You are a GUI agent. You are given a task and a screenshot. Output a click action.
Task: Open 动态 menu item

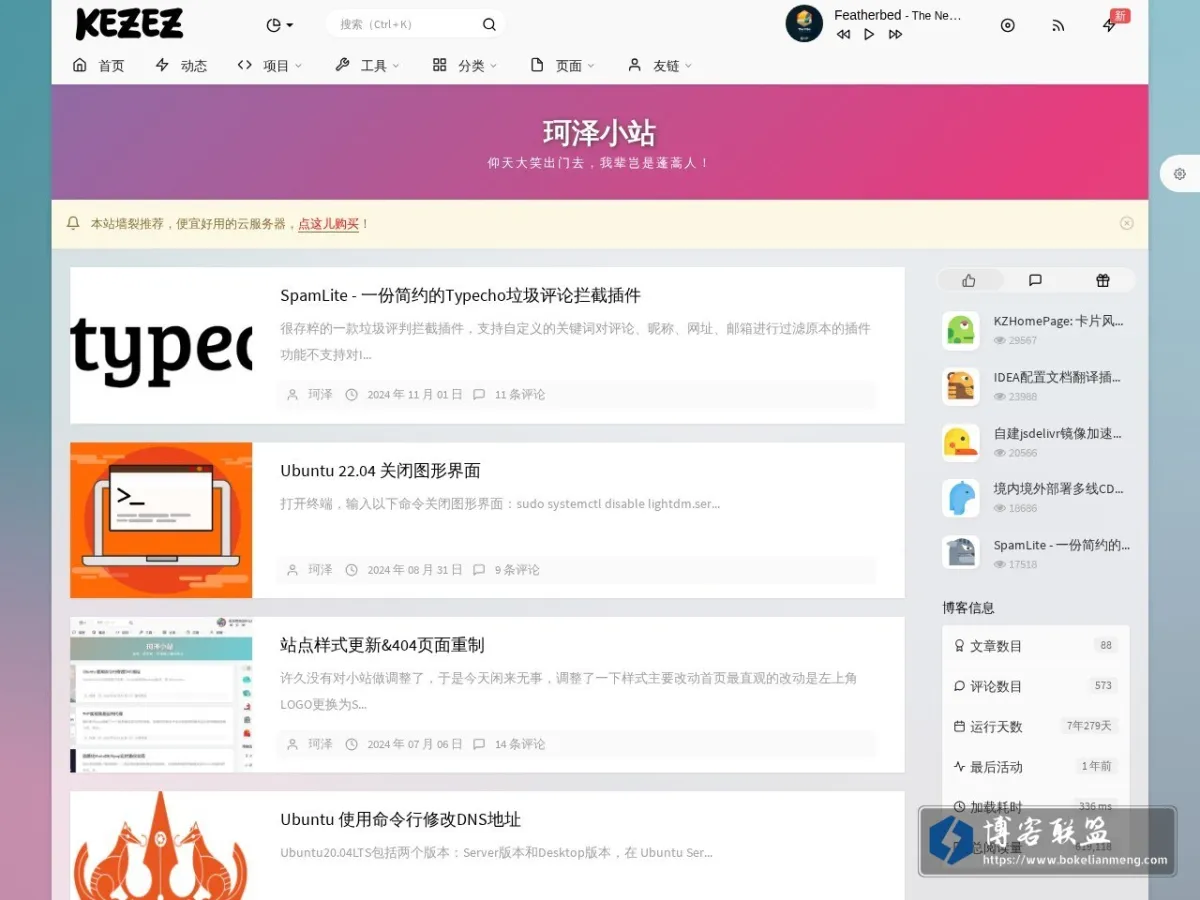click(181, 65)
